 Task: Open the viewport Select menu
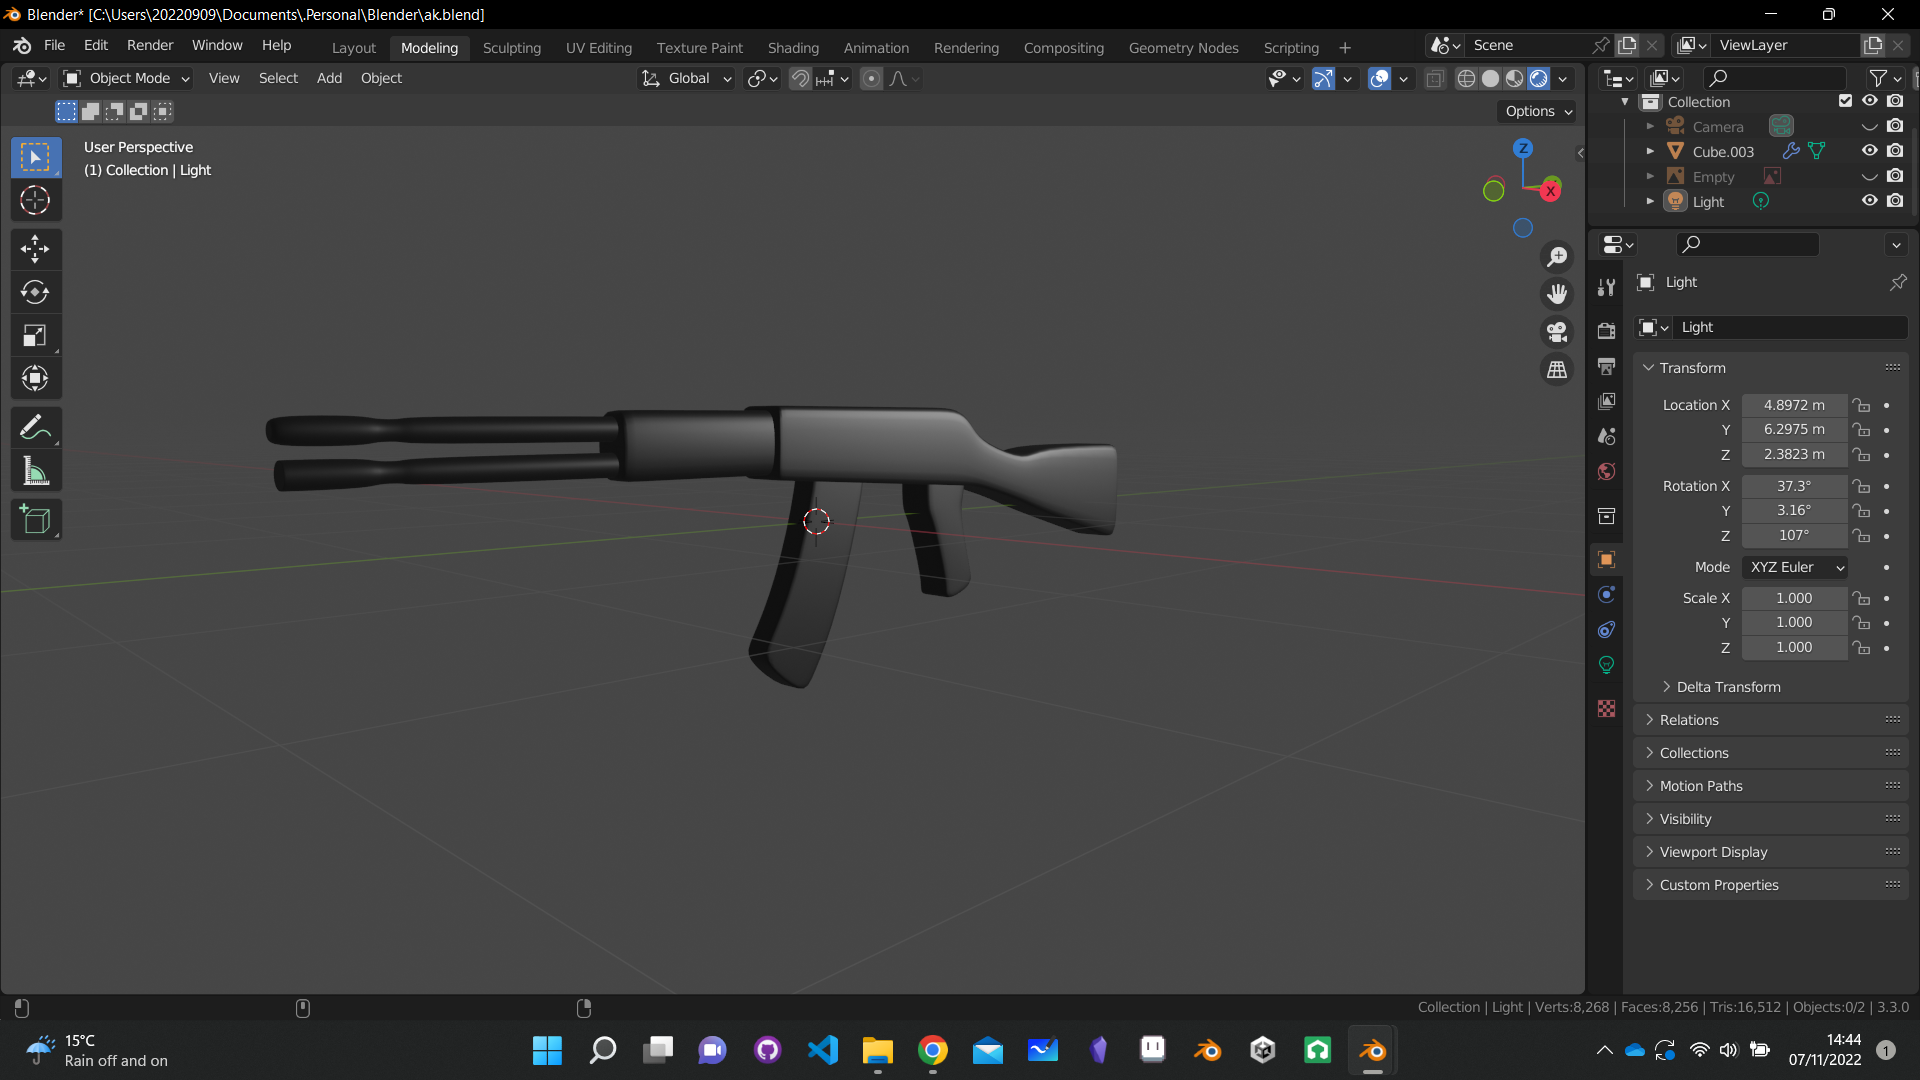[278, 78]
